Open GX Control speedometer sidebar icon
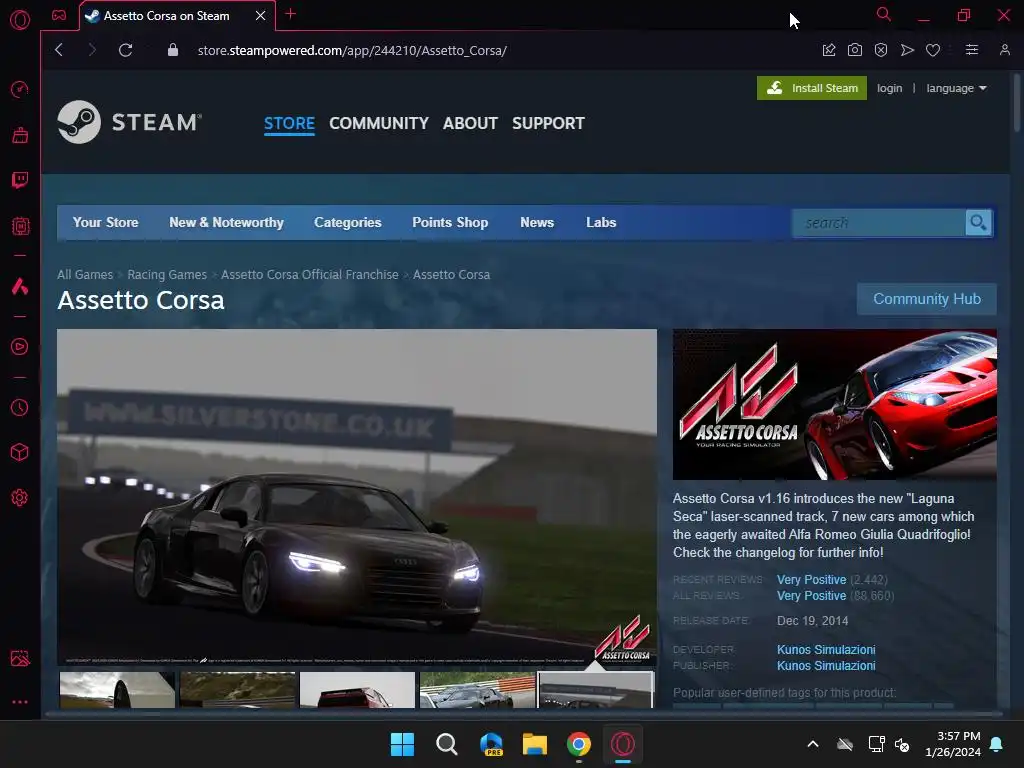Viewport: 1024px width, 768px height. tap(20, 89)
